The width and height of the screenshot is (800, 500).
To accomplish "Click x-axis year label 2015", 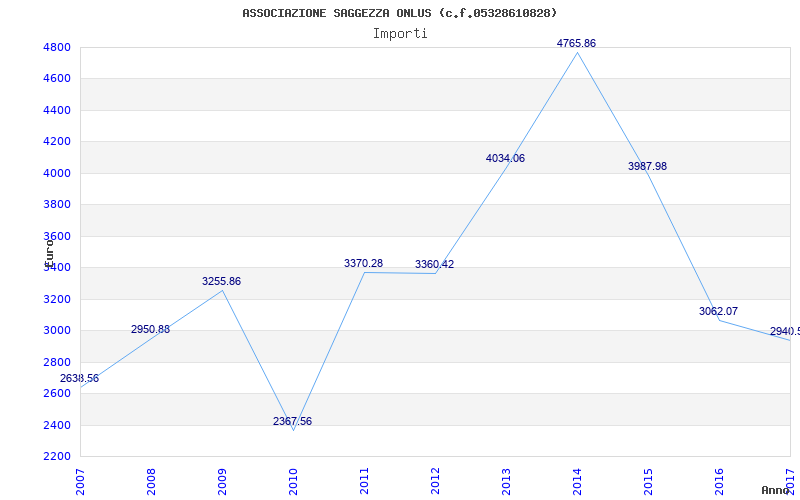I will coord(647,482).
